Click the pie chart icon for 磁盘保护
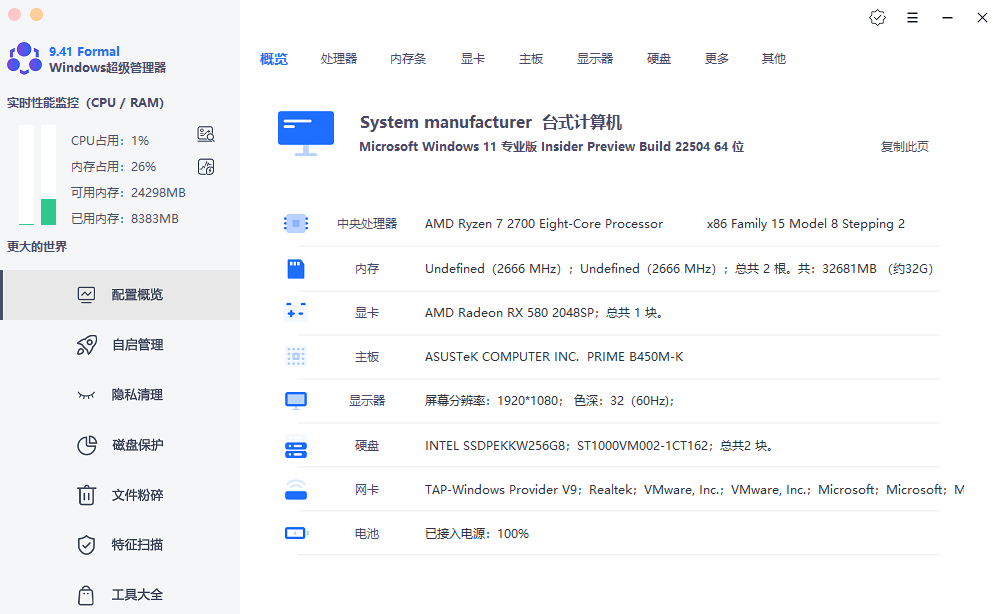The height and width of the screenshot is (614, 999). [x=87, y=445]
